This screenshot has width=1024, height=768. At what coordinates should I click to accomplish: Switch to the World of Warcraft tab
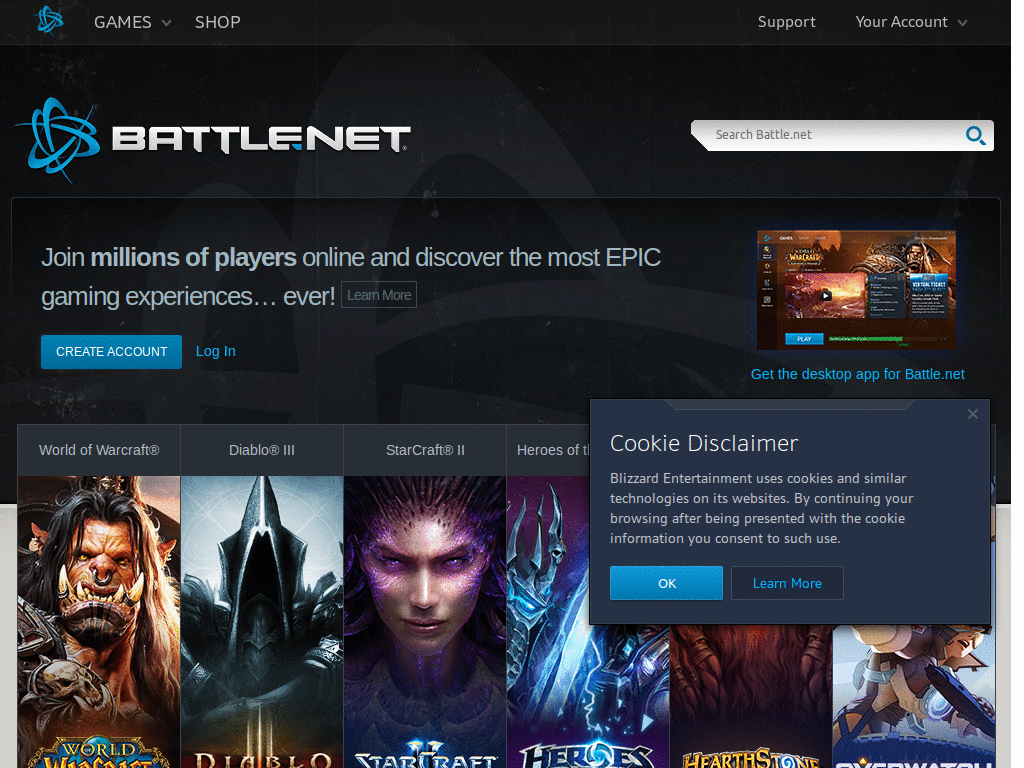(x=98, y=450)
